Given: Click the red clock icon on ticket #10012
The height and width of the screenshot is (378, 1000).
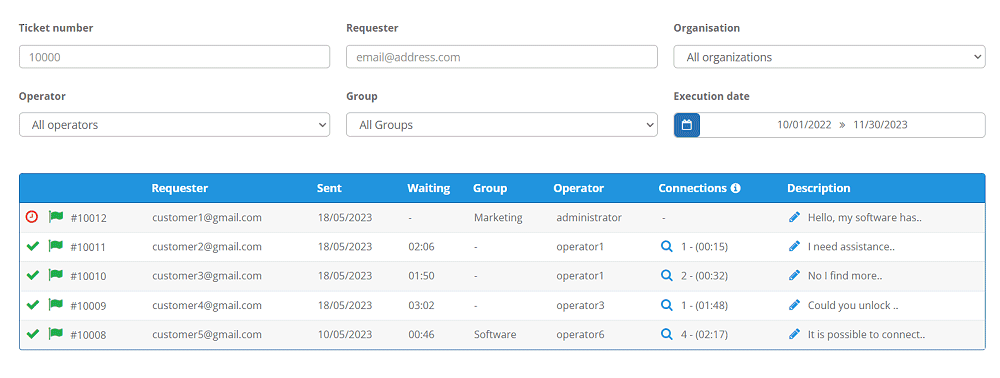Looking at the screenshot, I should 32,217.
